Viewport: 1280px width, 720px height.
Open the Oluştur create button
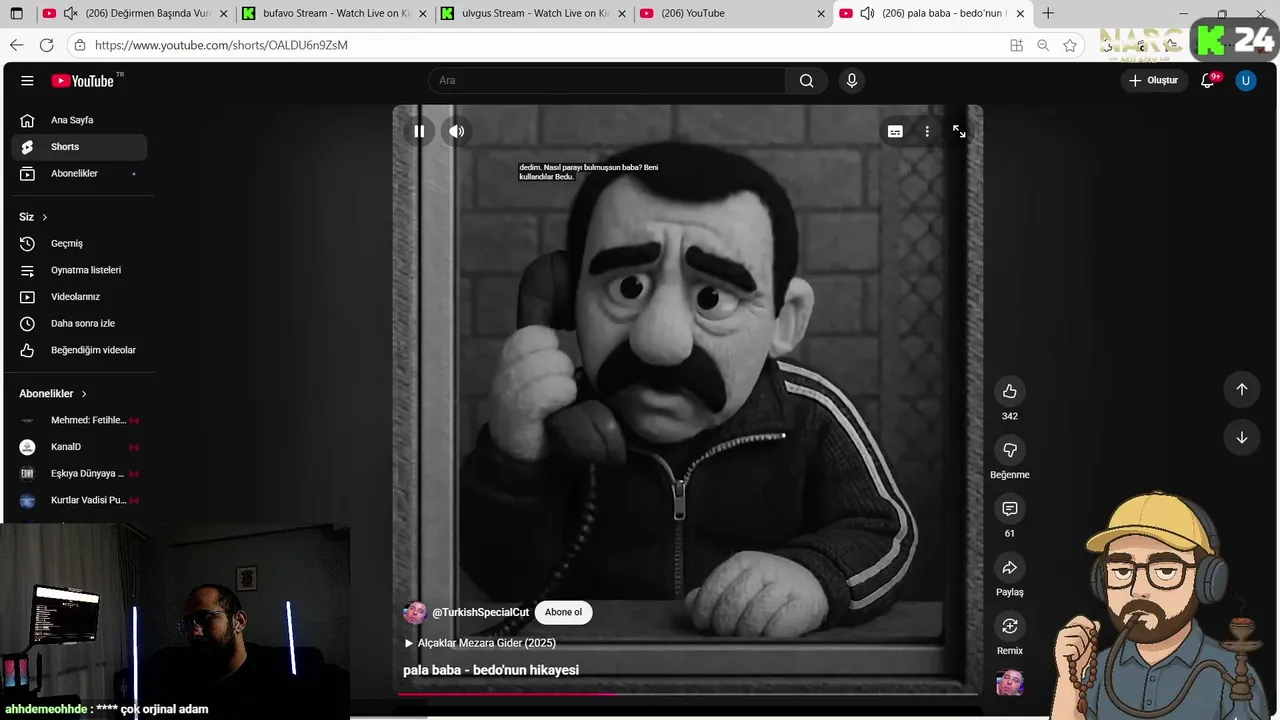tap(1153, 81)
